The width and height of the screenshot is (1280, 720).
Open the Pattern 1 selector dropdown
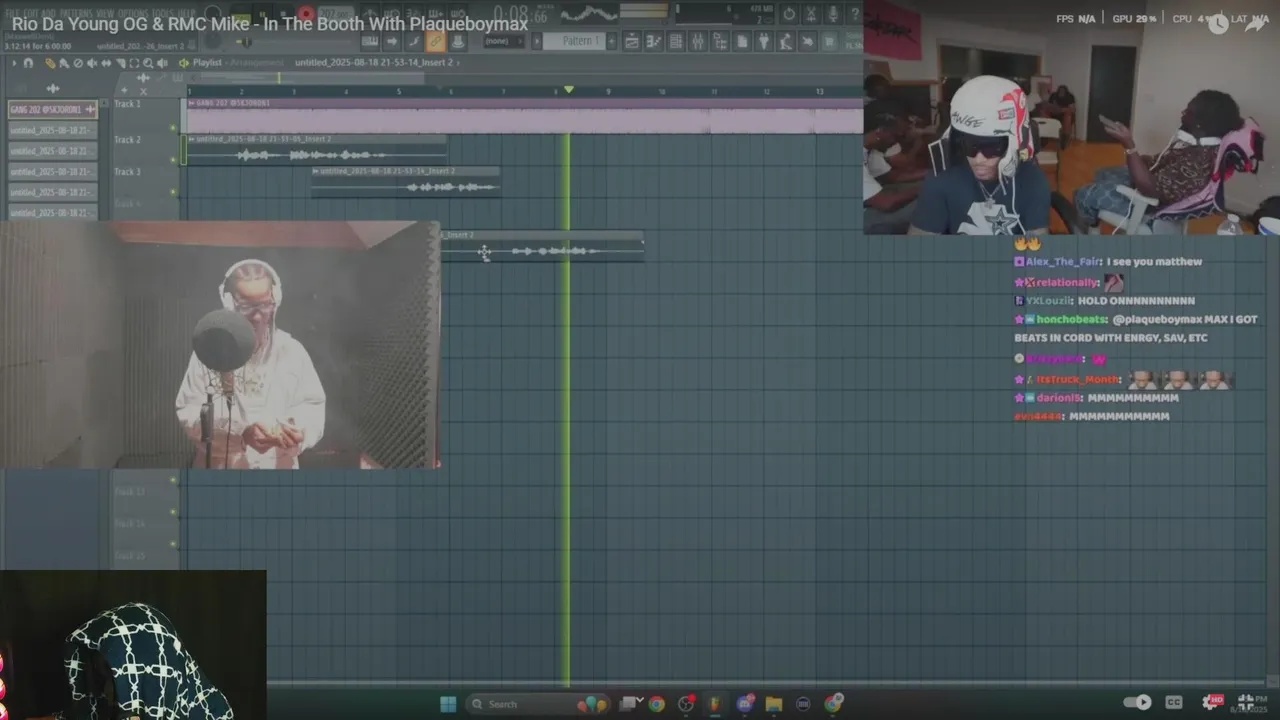[575, 41]
